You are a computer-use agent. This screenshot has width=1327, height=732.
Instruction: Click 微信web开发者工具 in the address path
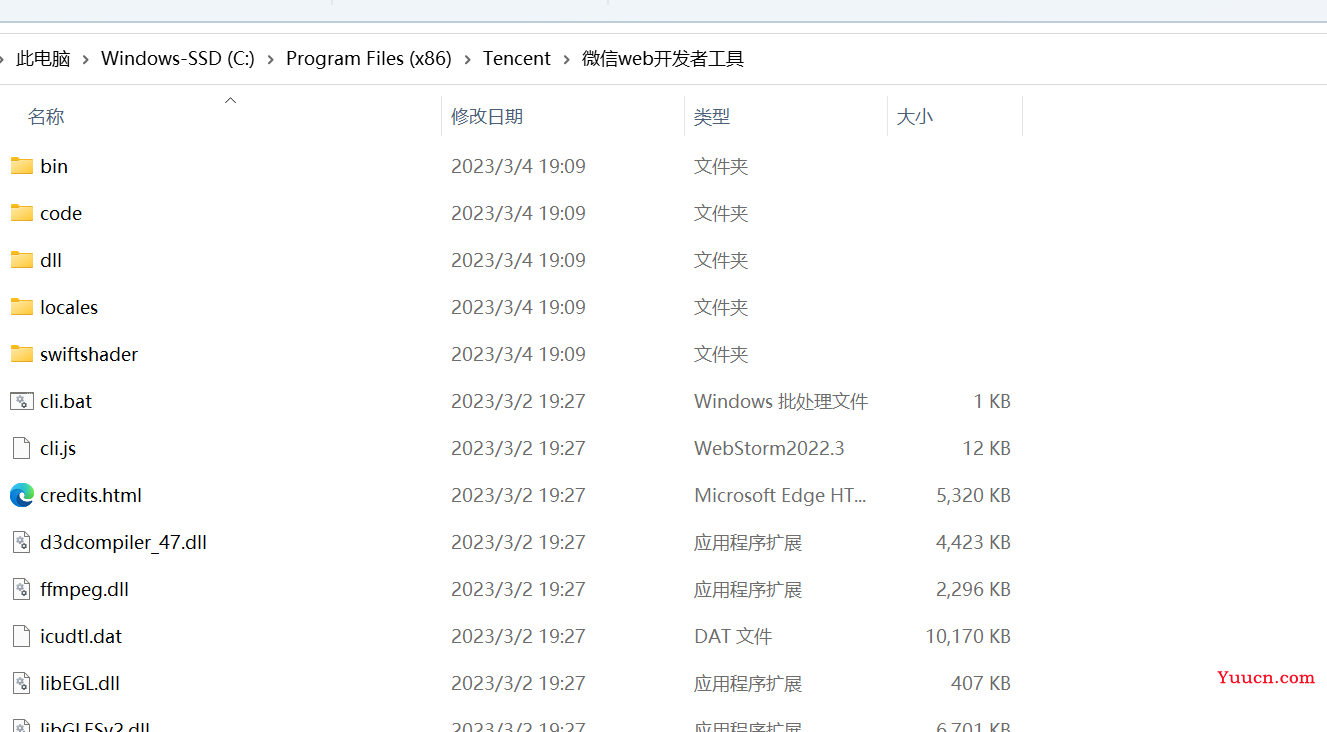663,59
